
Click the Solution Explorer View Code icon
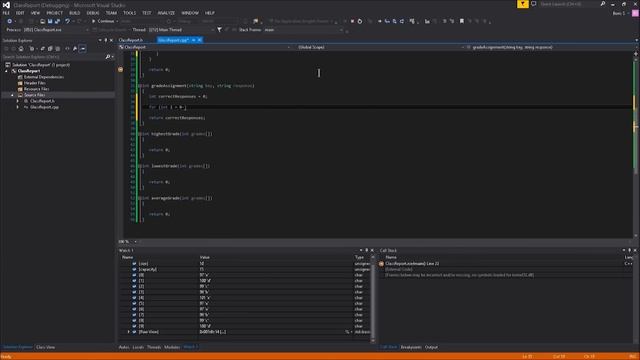tap(67, 49)
